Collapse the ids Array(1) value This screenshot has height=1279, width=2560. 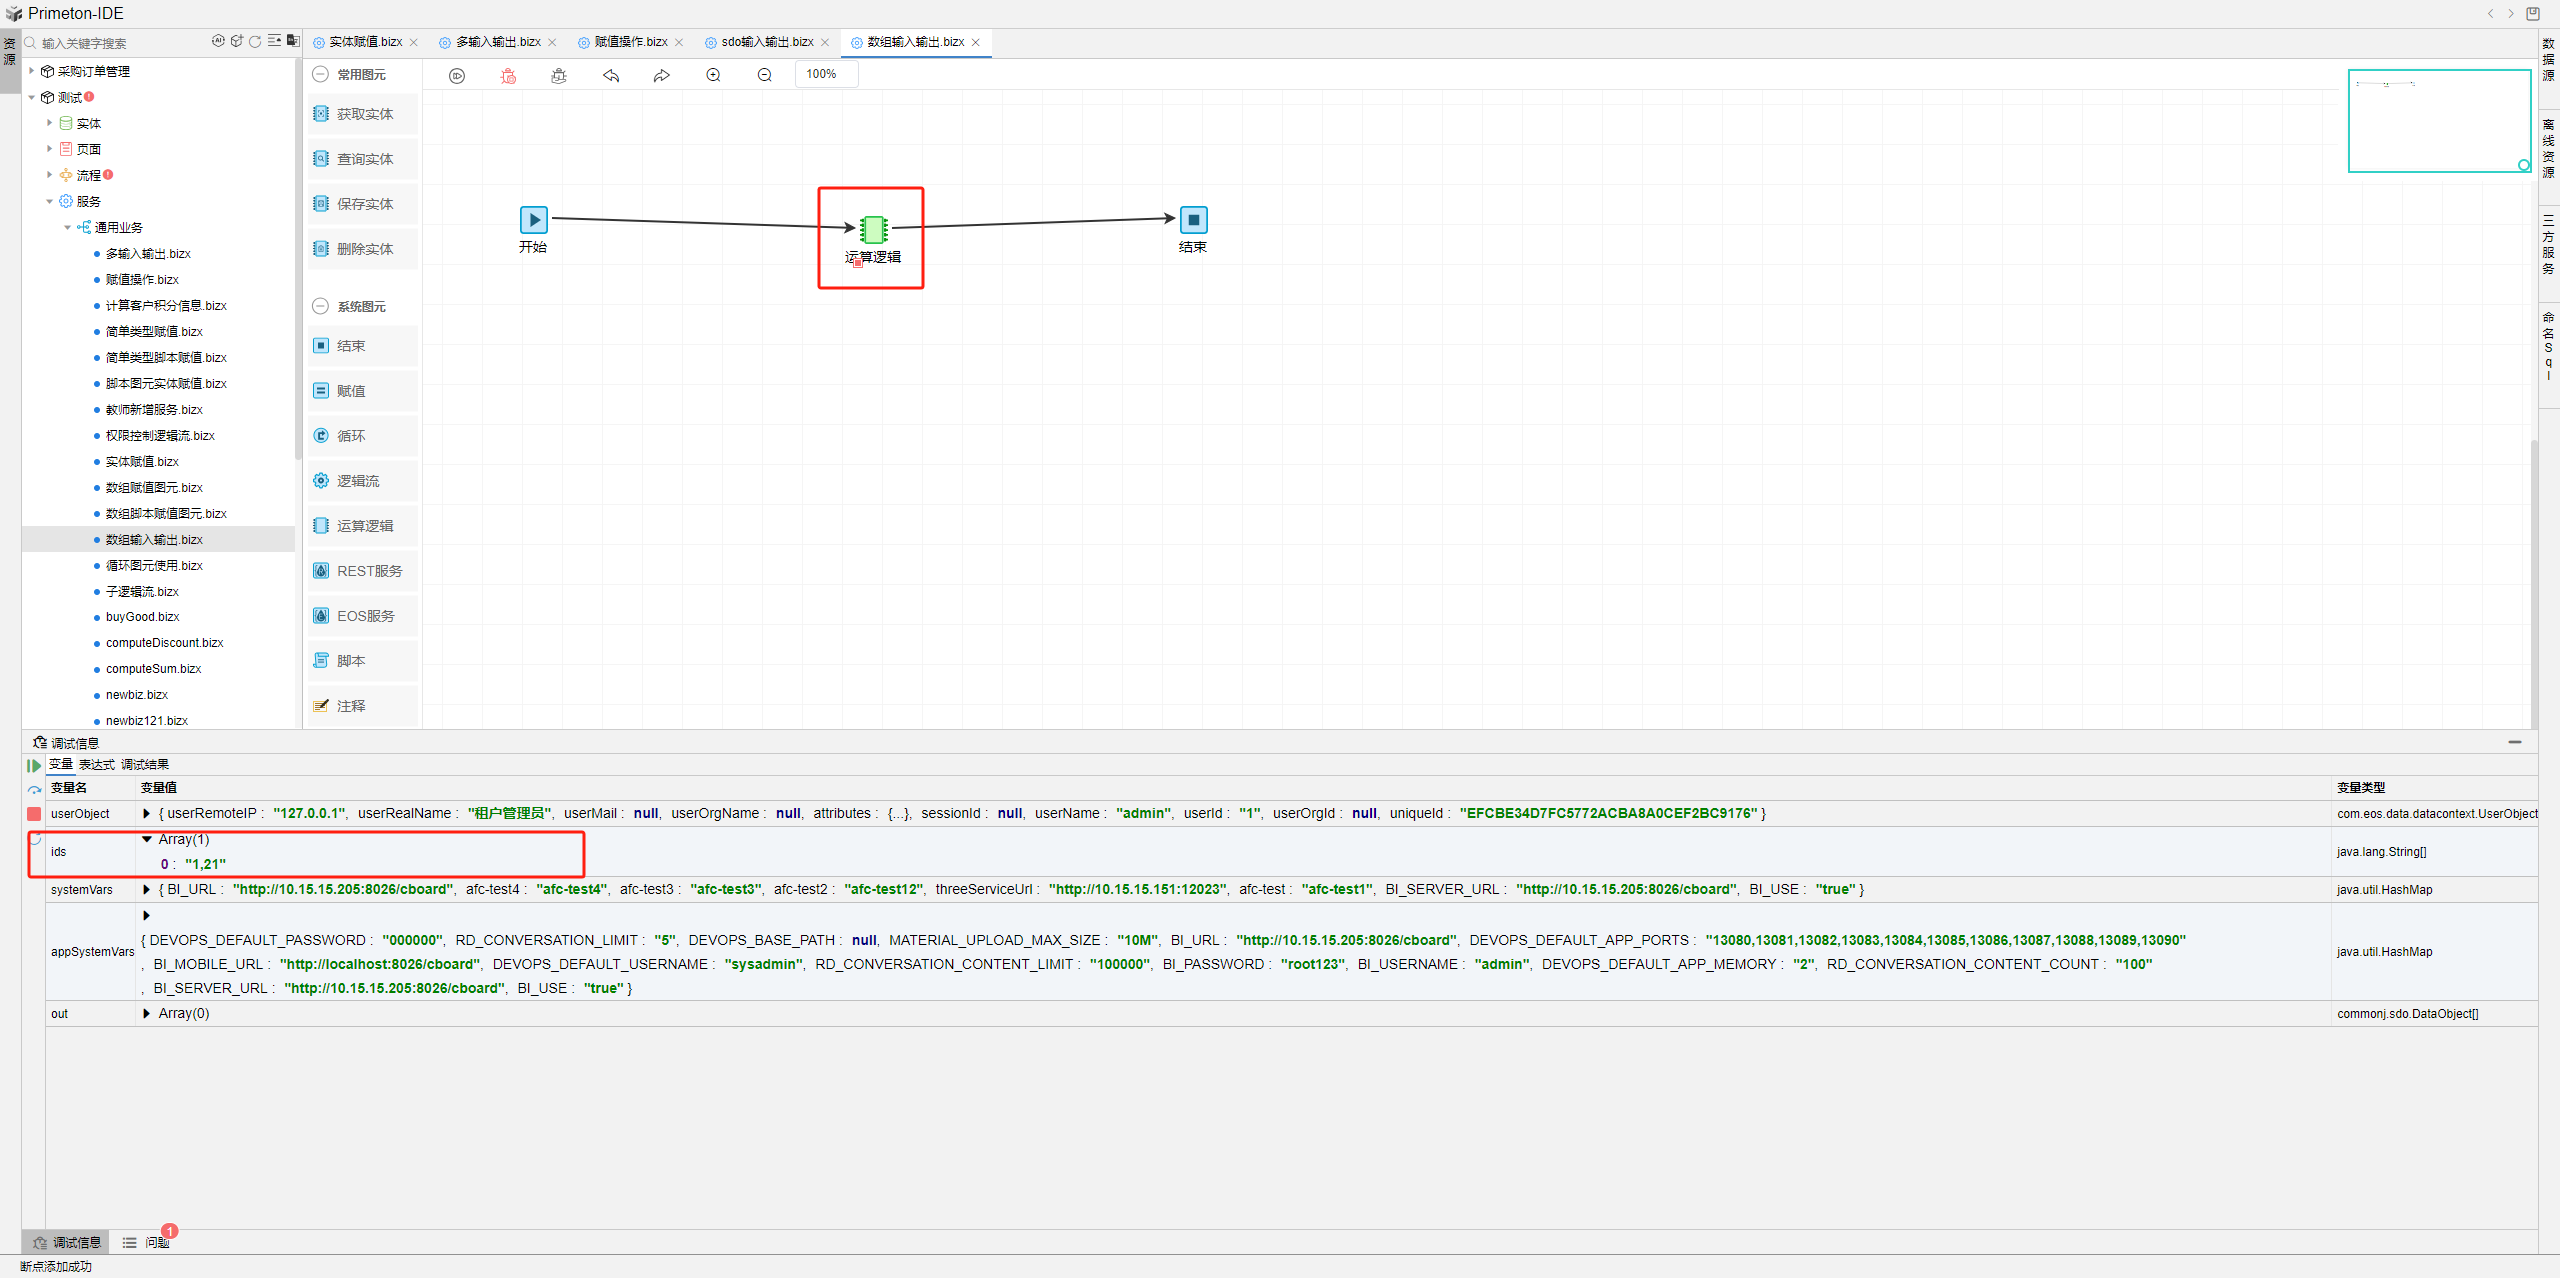[147, 840]
